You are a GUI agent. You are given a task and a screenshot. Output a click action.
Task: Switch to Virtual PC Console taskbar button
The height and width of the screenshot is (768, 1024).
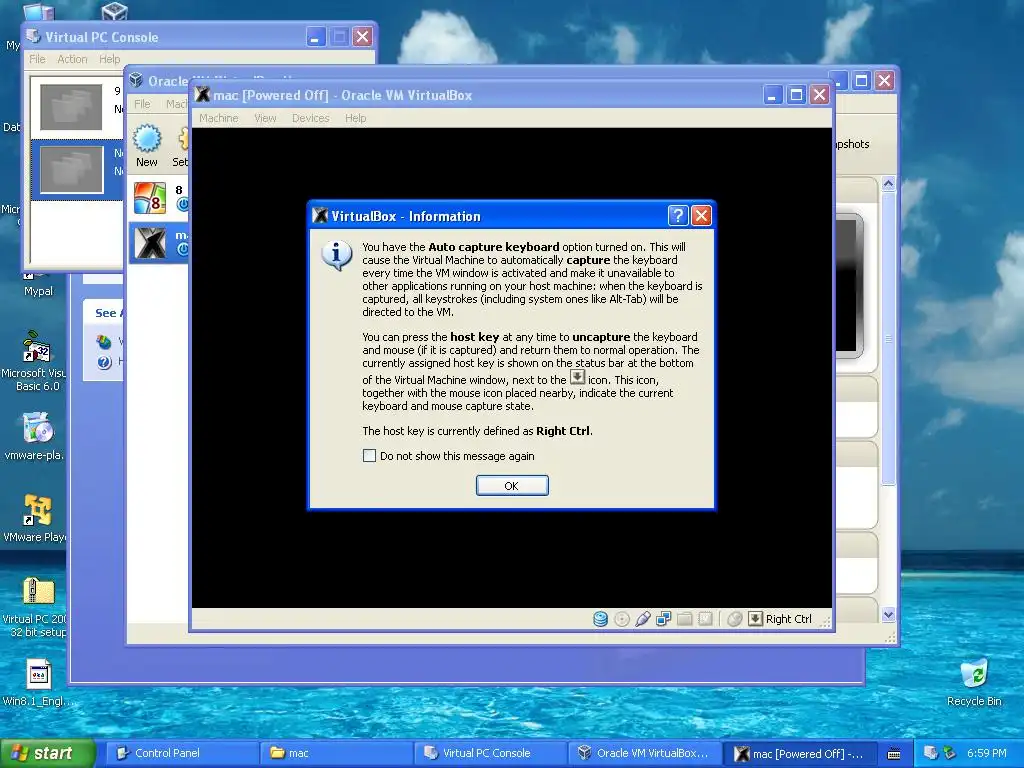(490, 753)
